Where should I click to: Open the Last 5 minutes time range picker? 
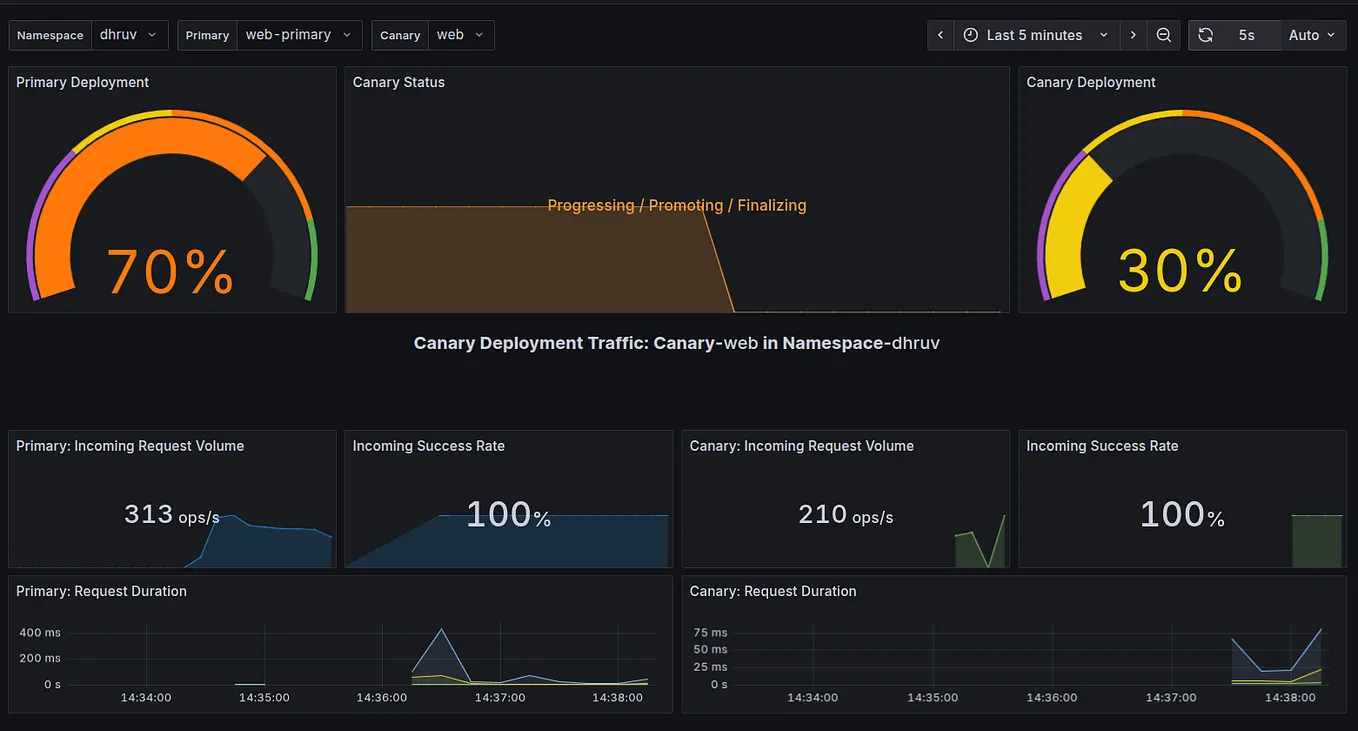(x=1036, y=34)
